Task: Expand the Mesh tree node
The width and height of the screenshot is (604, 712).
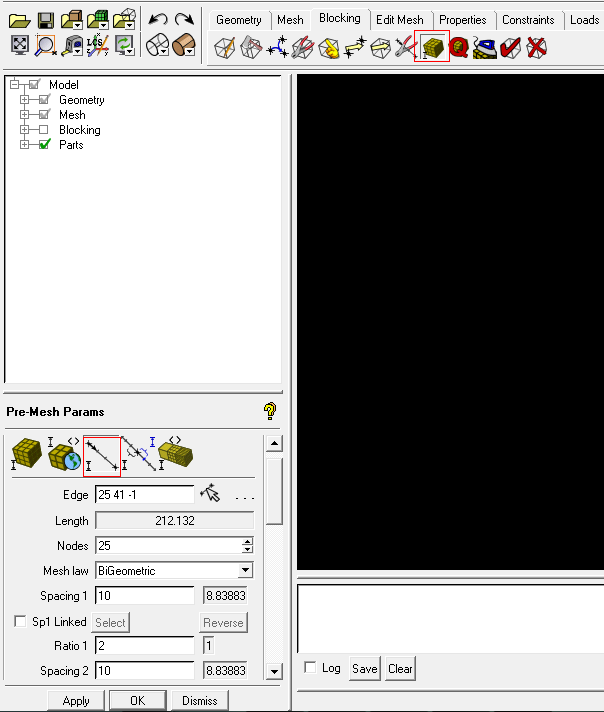Action: (25, 114)
